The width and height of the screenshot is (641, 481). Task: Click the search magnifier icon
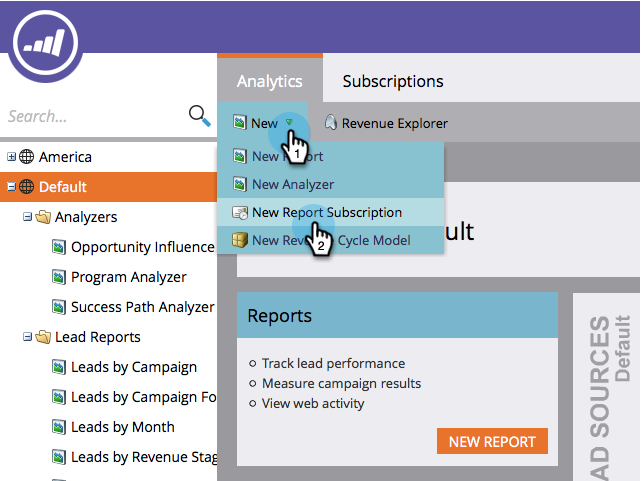(199, 116)
